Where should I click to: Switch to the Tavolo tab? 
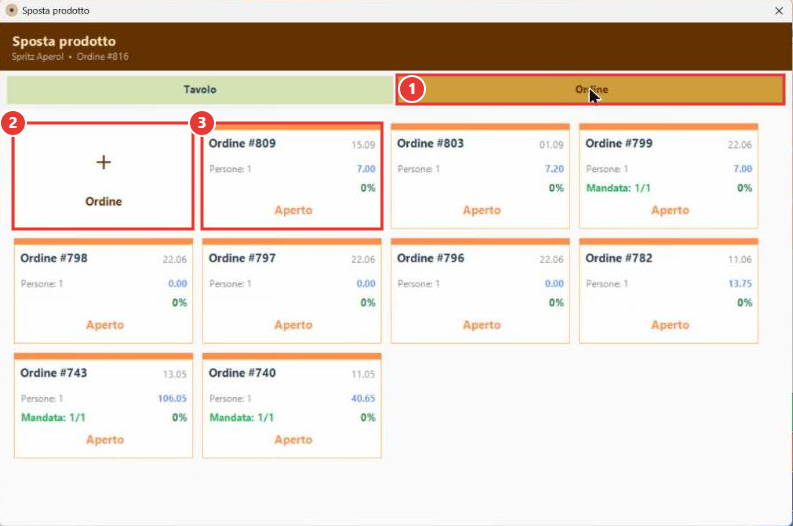pyautogui.click(x=200, y=90)
